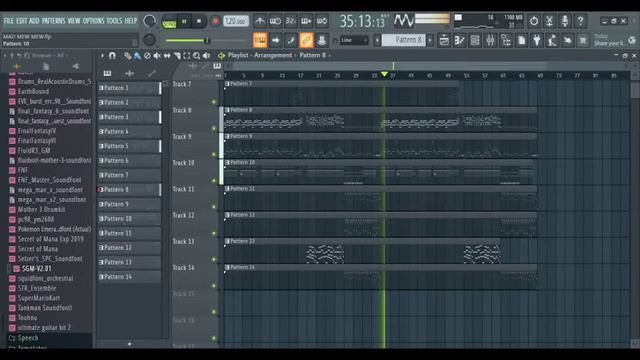Open the Plugin picker plug icon
Image resolution: width=640 pixels, height=360 pixels.
537,40
